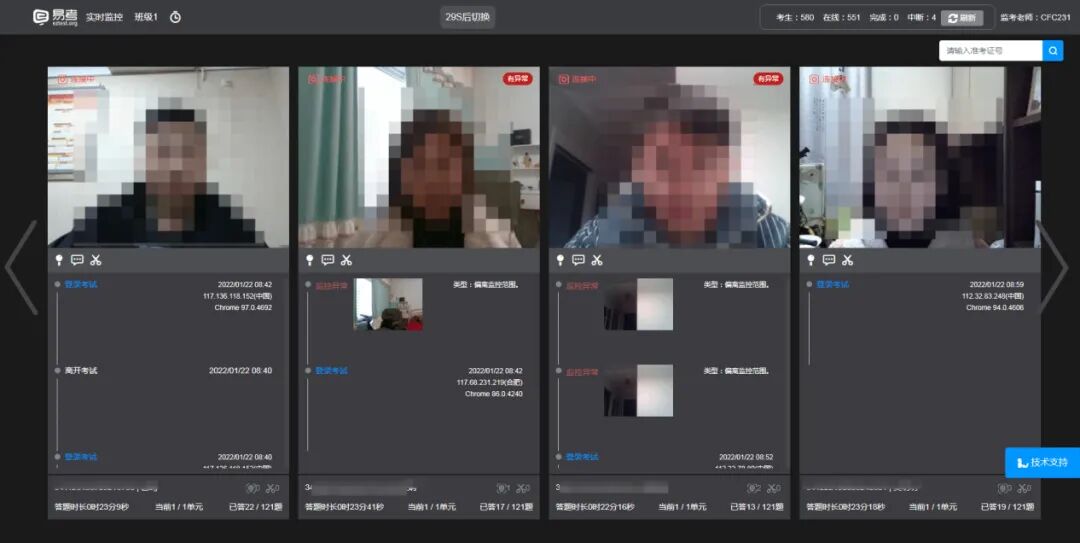Open the 实时监控 menu item
Image resolution: width=1080 pixels, height=543 pixels.
tap(104, 17)
